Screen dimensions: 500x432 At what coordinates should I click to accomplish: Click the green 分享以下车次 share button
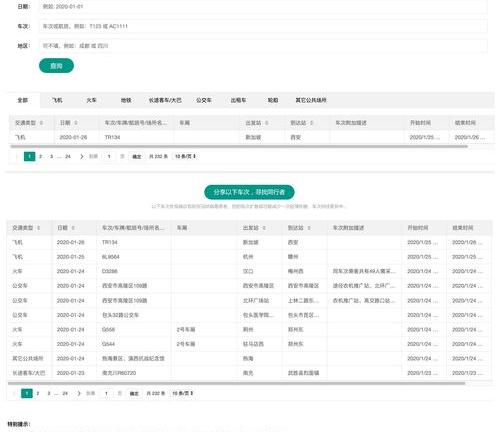pos(249,192)
